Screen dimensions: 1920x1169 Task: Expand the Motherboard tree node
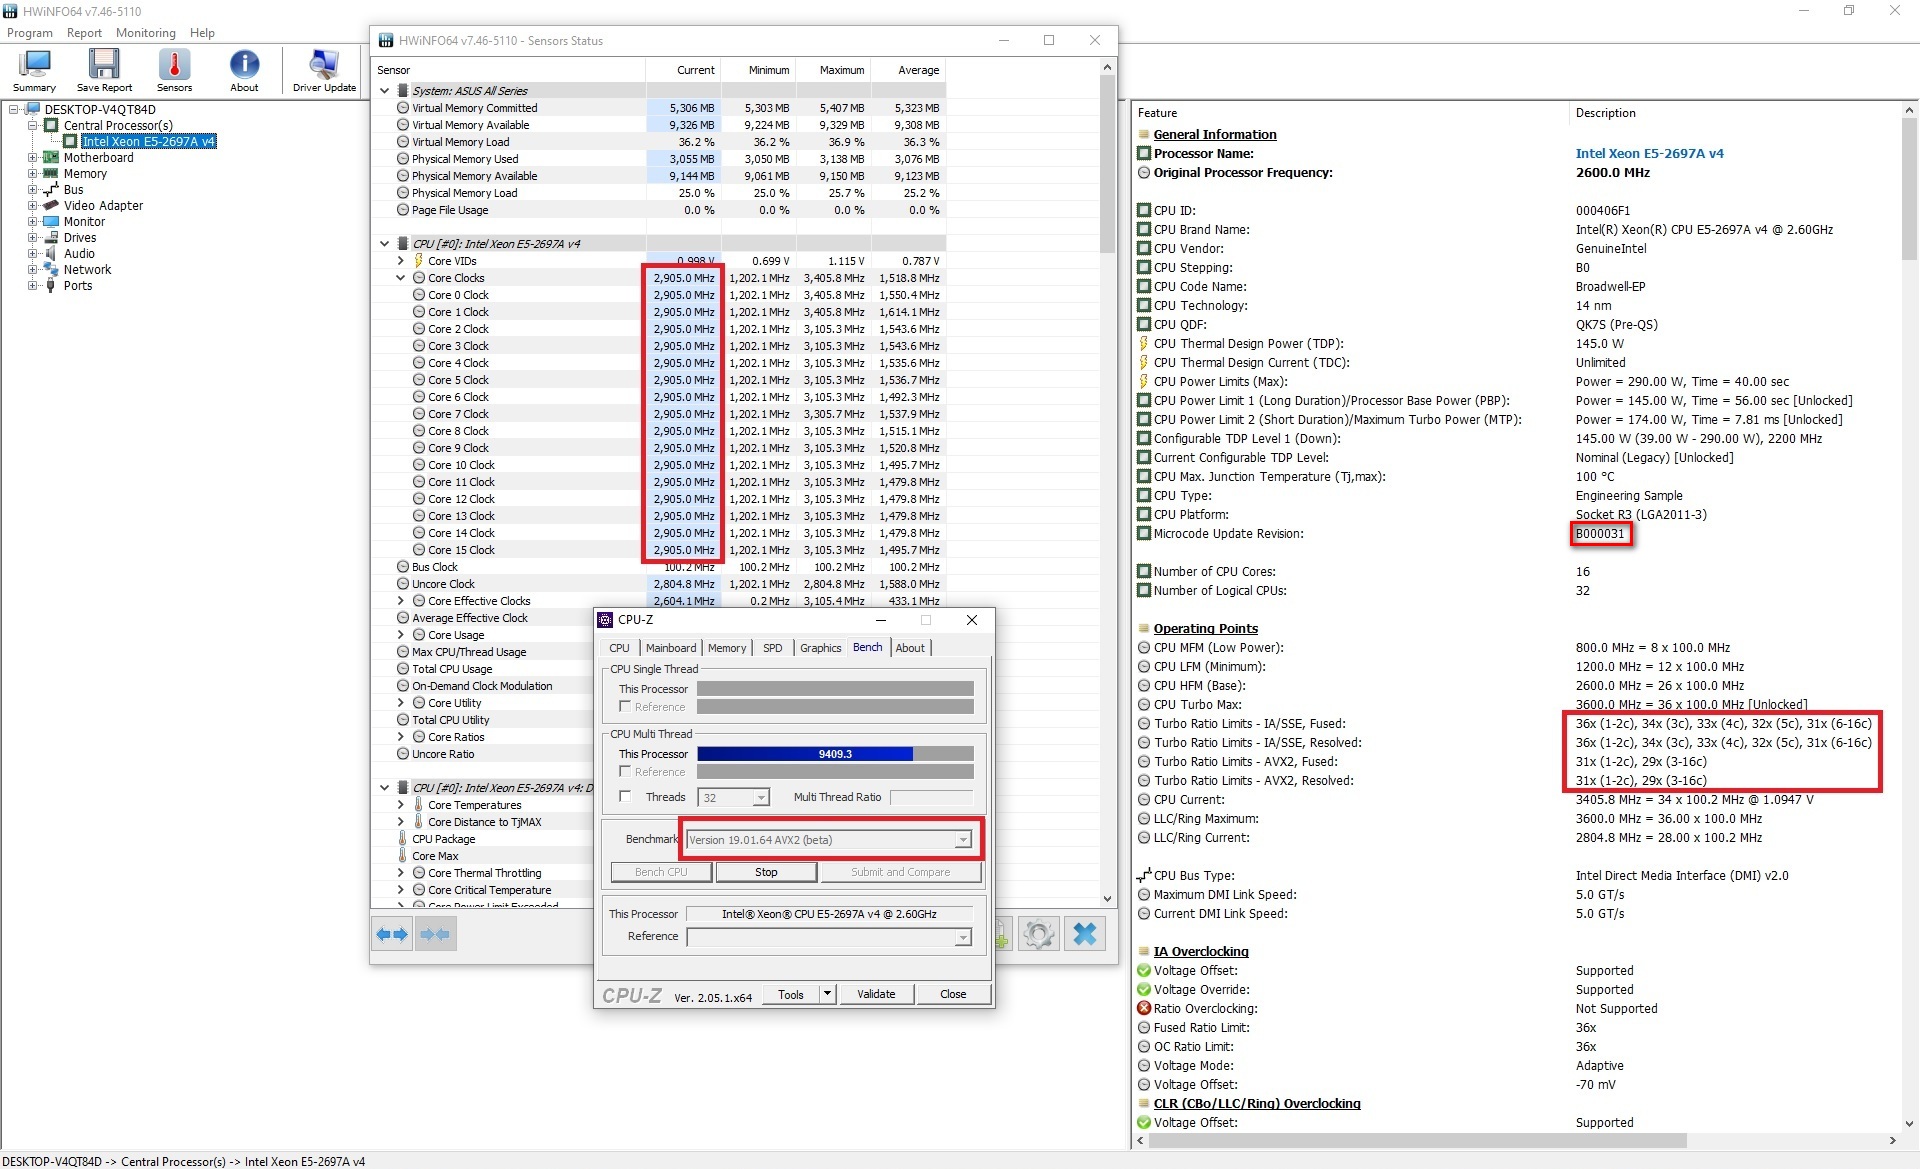point(32,158)
